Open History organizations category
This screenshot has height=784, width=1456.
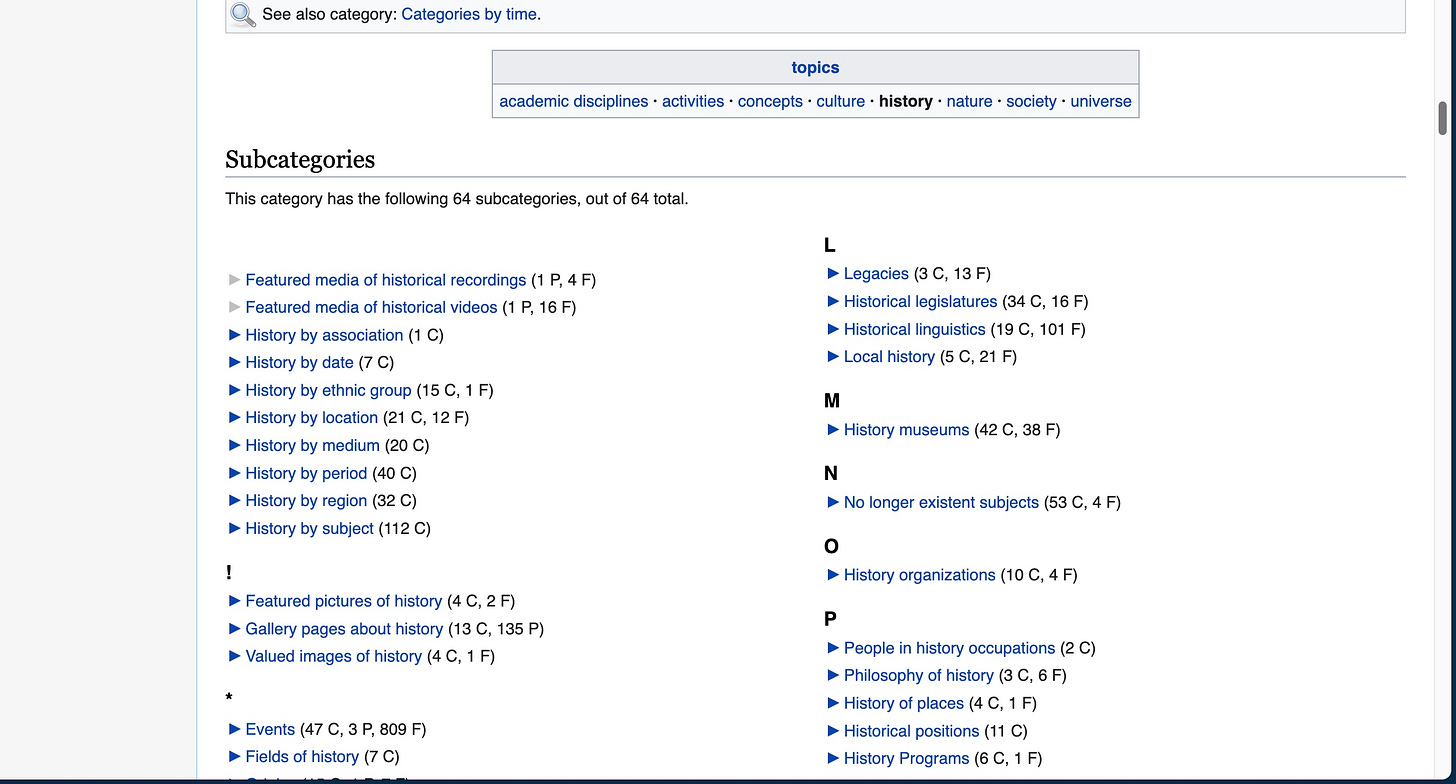(919, 575)
